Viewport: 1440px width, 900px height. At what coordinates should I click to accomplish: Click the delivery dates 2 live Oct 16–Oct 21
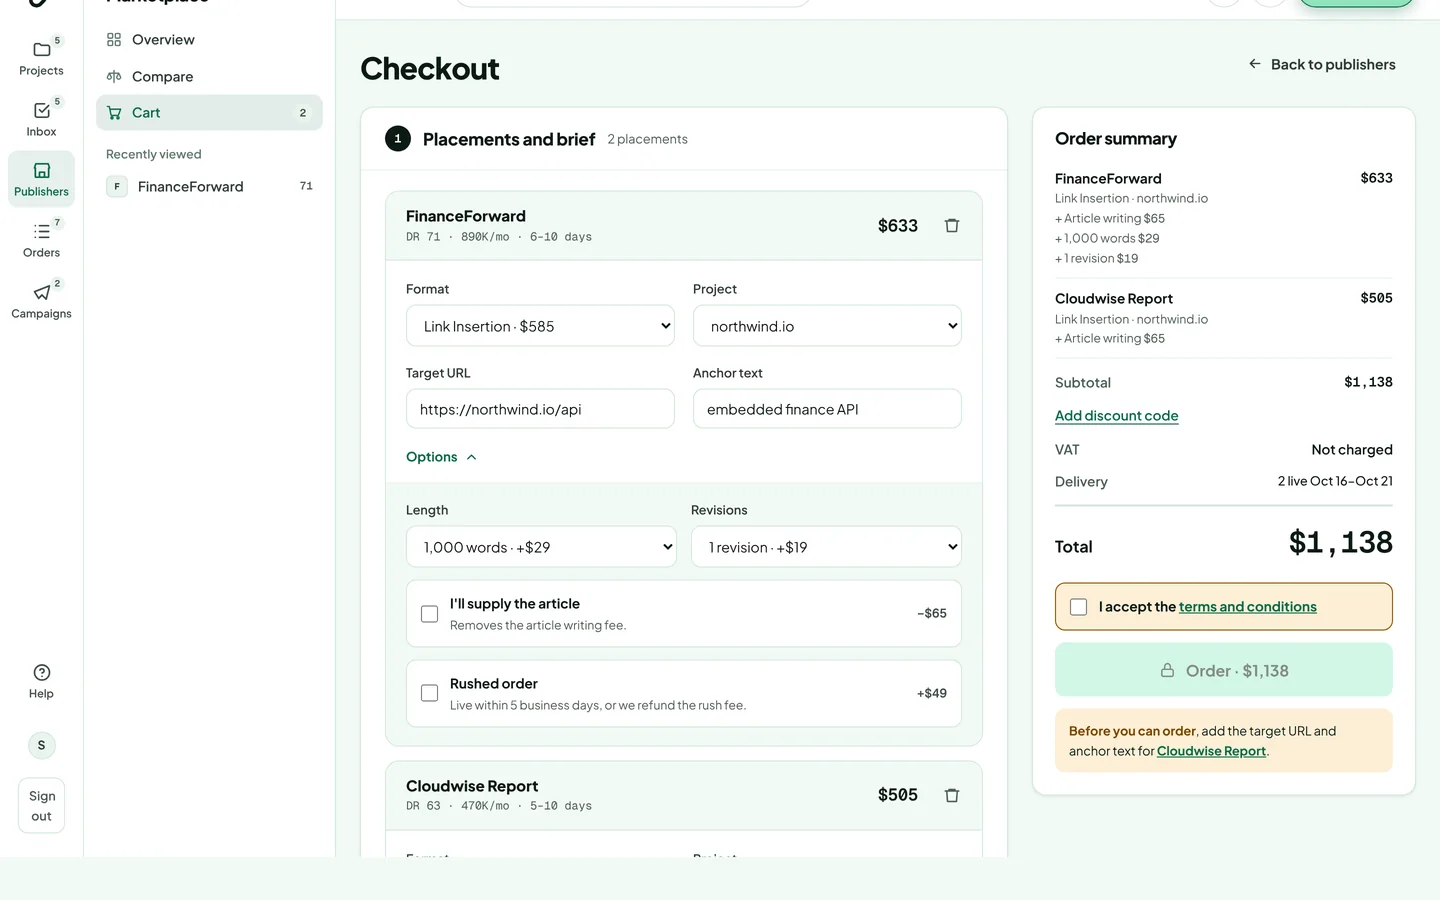(x=1335, y=482)
